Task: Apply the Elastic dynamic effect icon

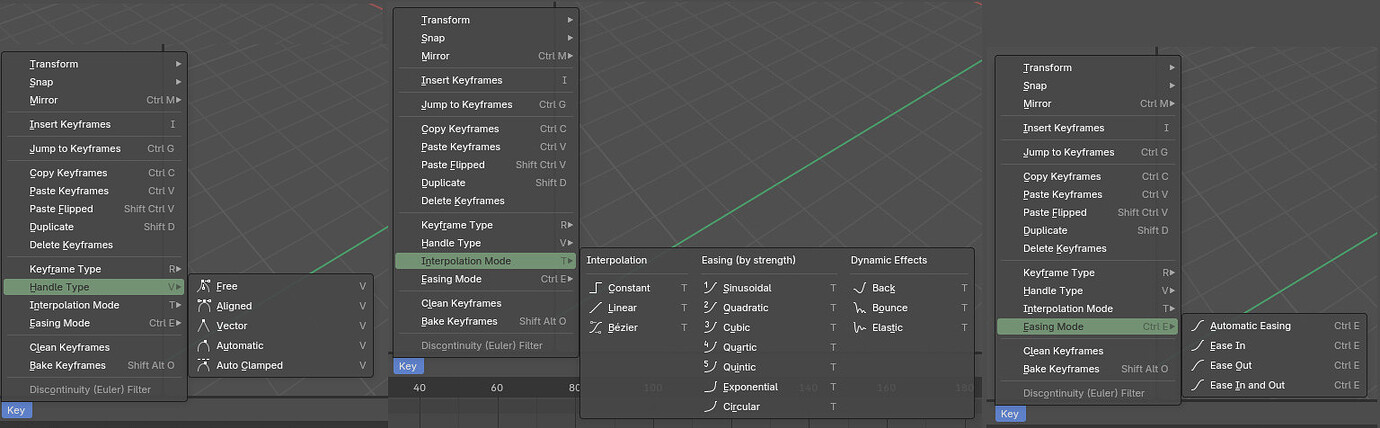Action: coord(860,328)
